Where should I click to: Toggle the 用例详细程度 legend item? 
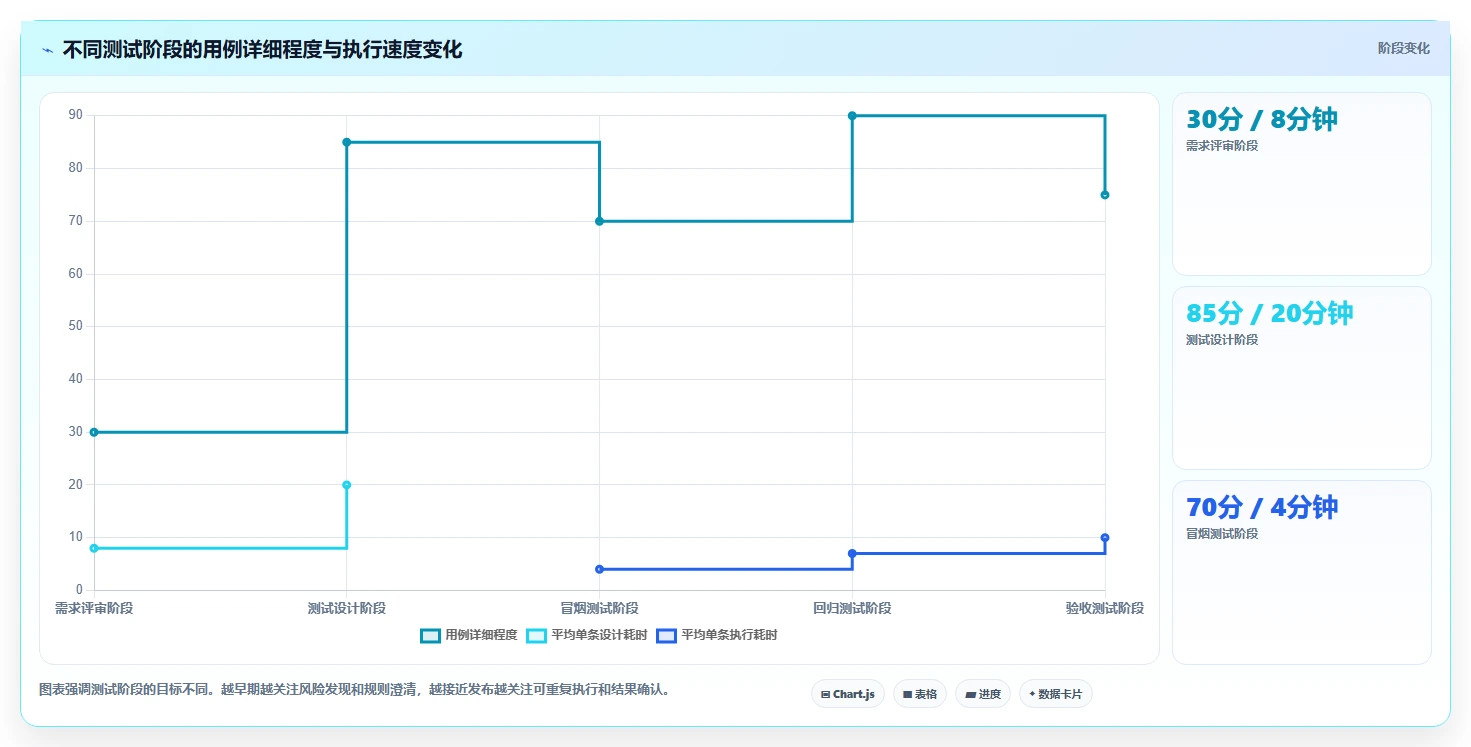pyautogui.click(x=469, y=635)
